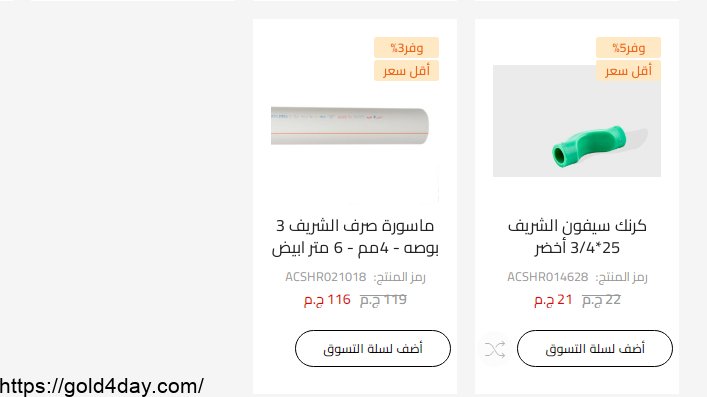Click the crossed-out 119 ج.م price
707x397 pixels.
coord(383,300)
